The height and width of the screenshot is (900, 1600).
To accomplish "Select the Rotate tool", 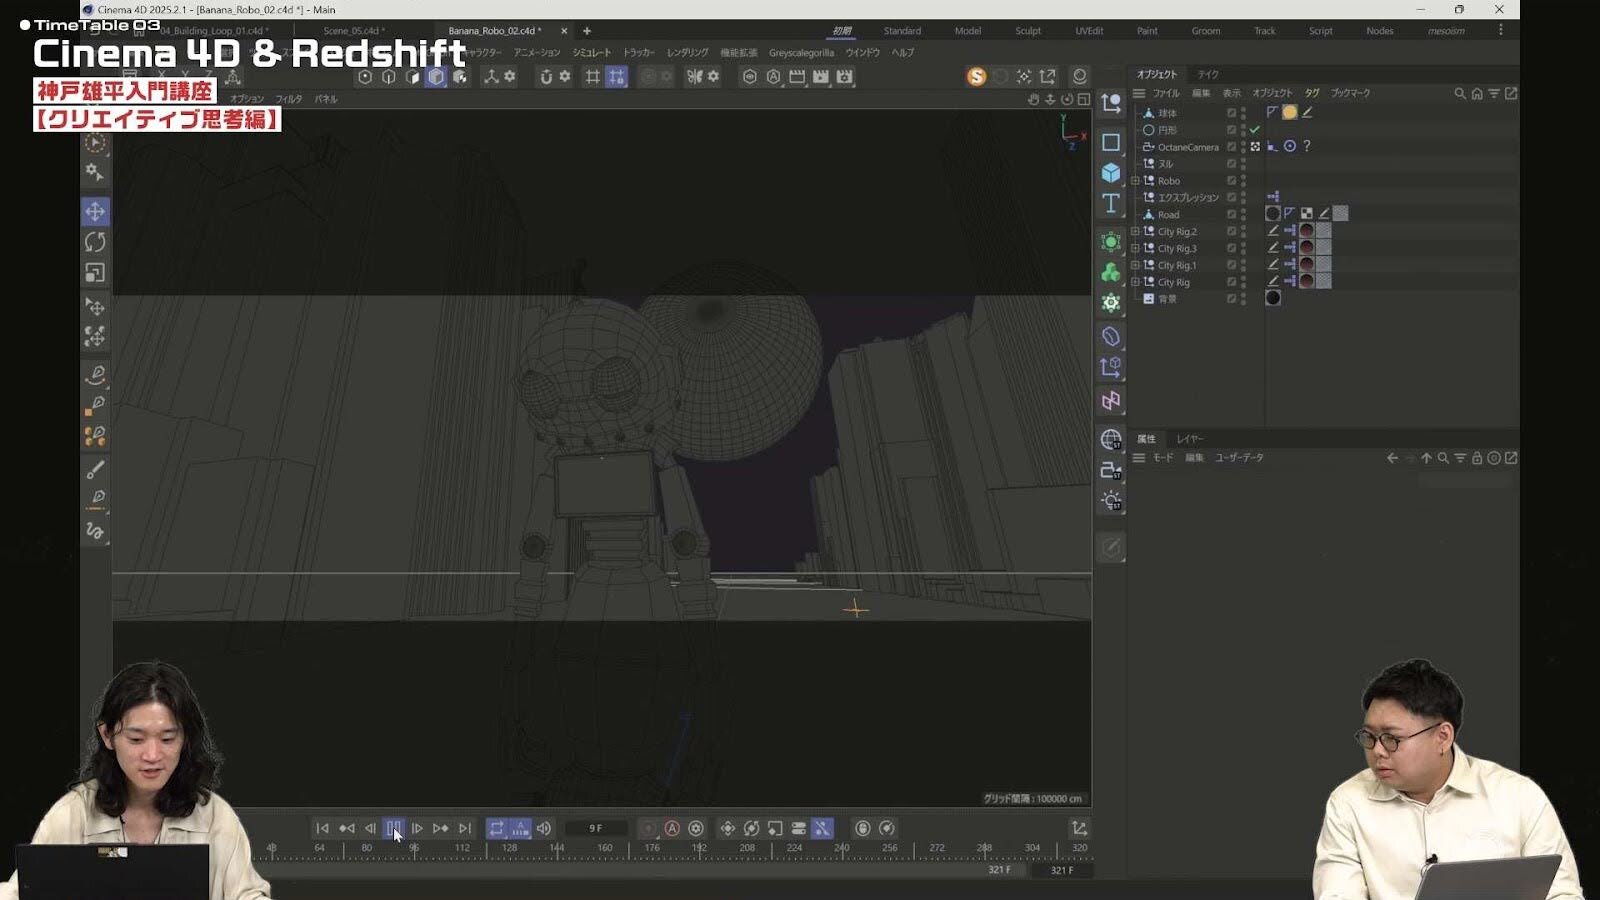I will click(x=95, y=242).
